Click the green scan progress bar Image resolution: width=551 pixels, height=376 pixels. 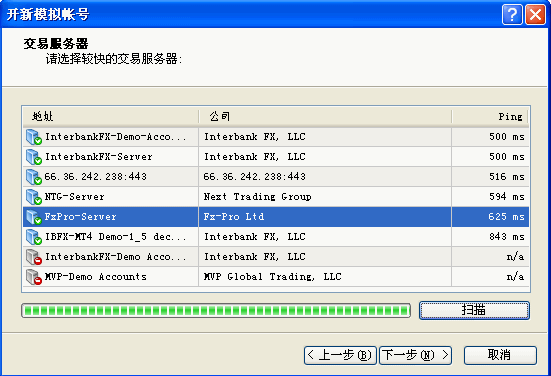pos(216,311)
